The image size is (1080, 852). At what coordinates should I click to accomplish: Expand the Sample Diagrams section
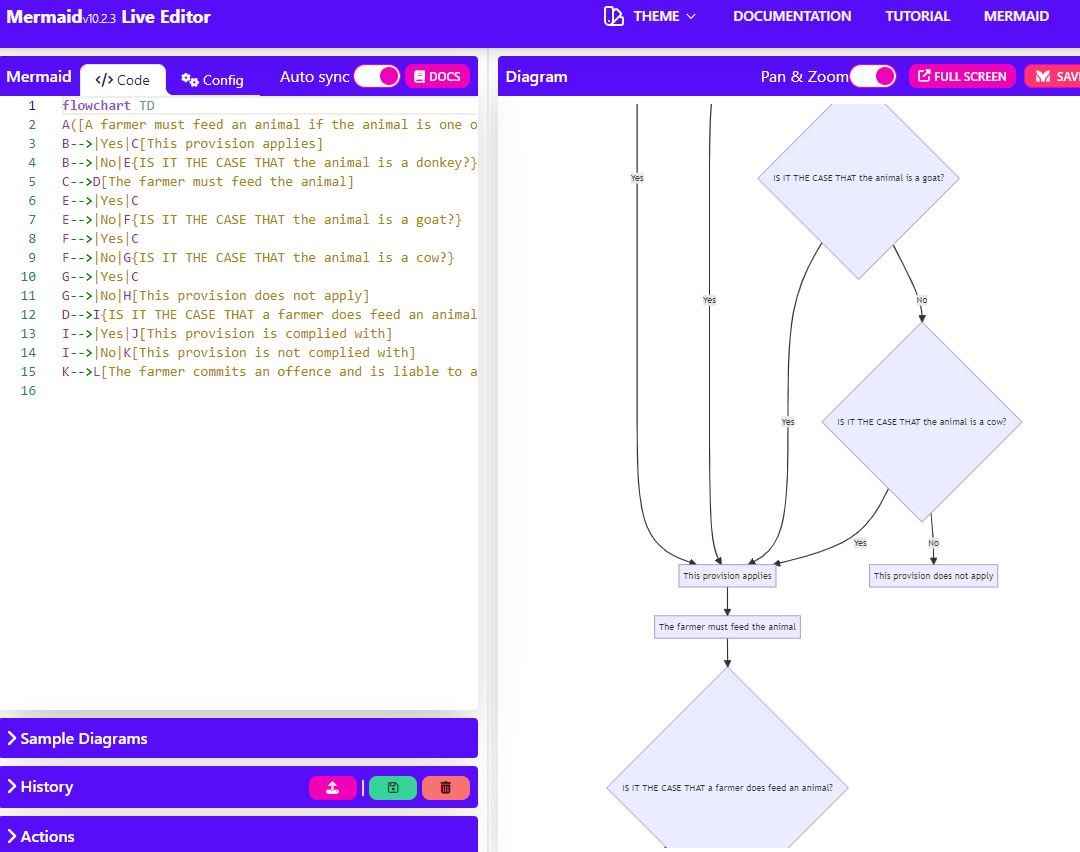(238, 738)
